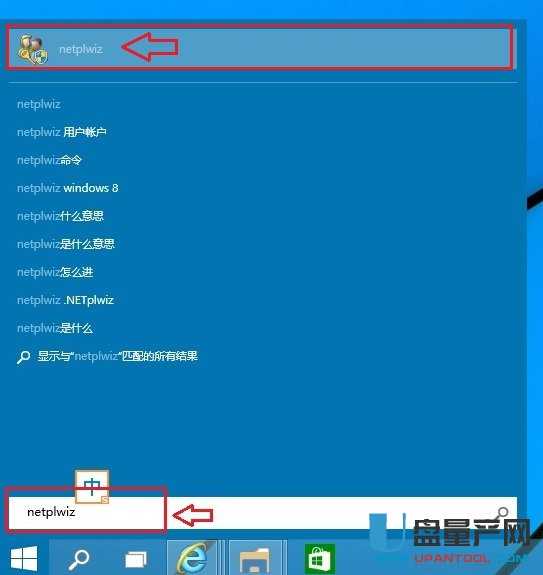This screenshot has height=575, width=543.
Task: Select the netplwiz怎么进 suggestion
Action: tap(55, 272)
